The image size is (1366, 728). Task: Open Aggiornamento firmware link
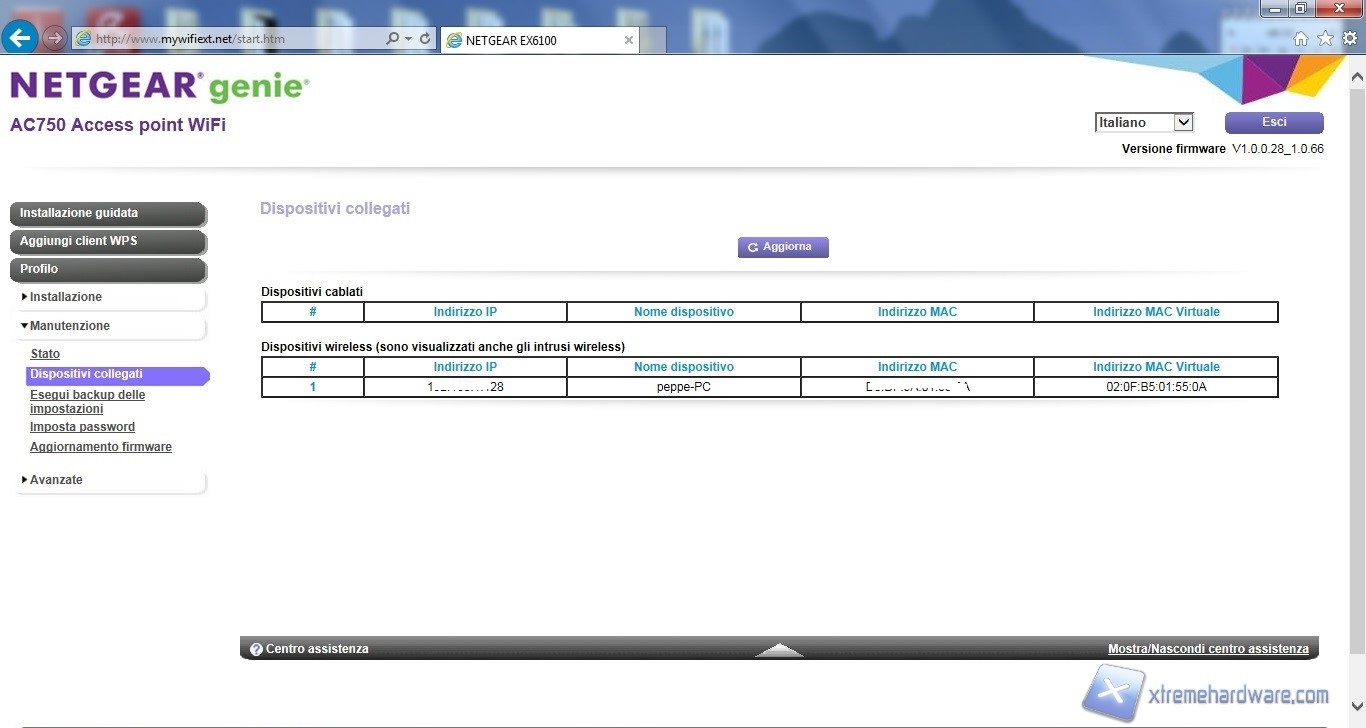(101, 447)
